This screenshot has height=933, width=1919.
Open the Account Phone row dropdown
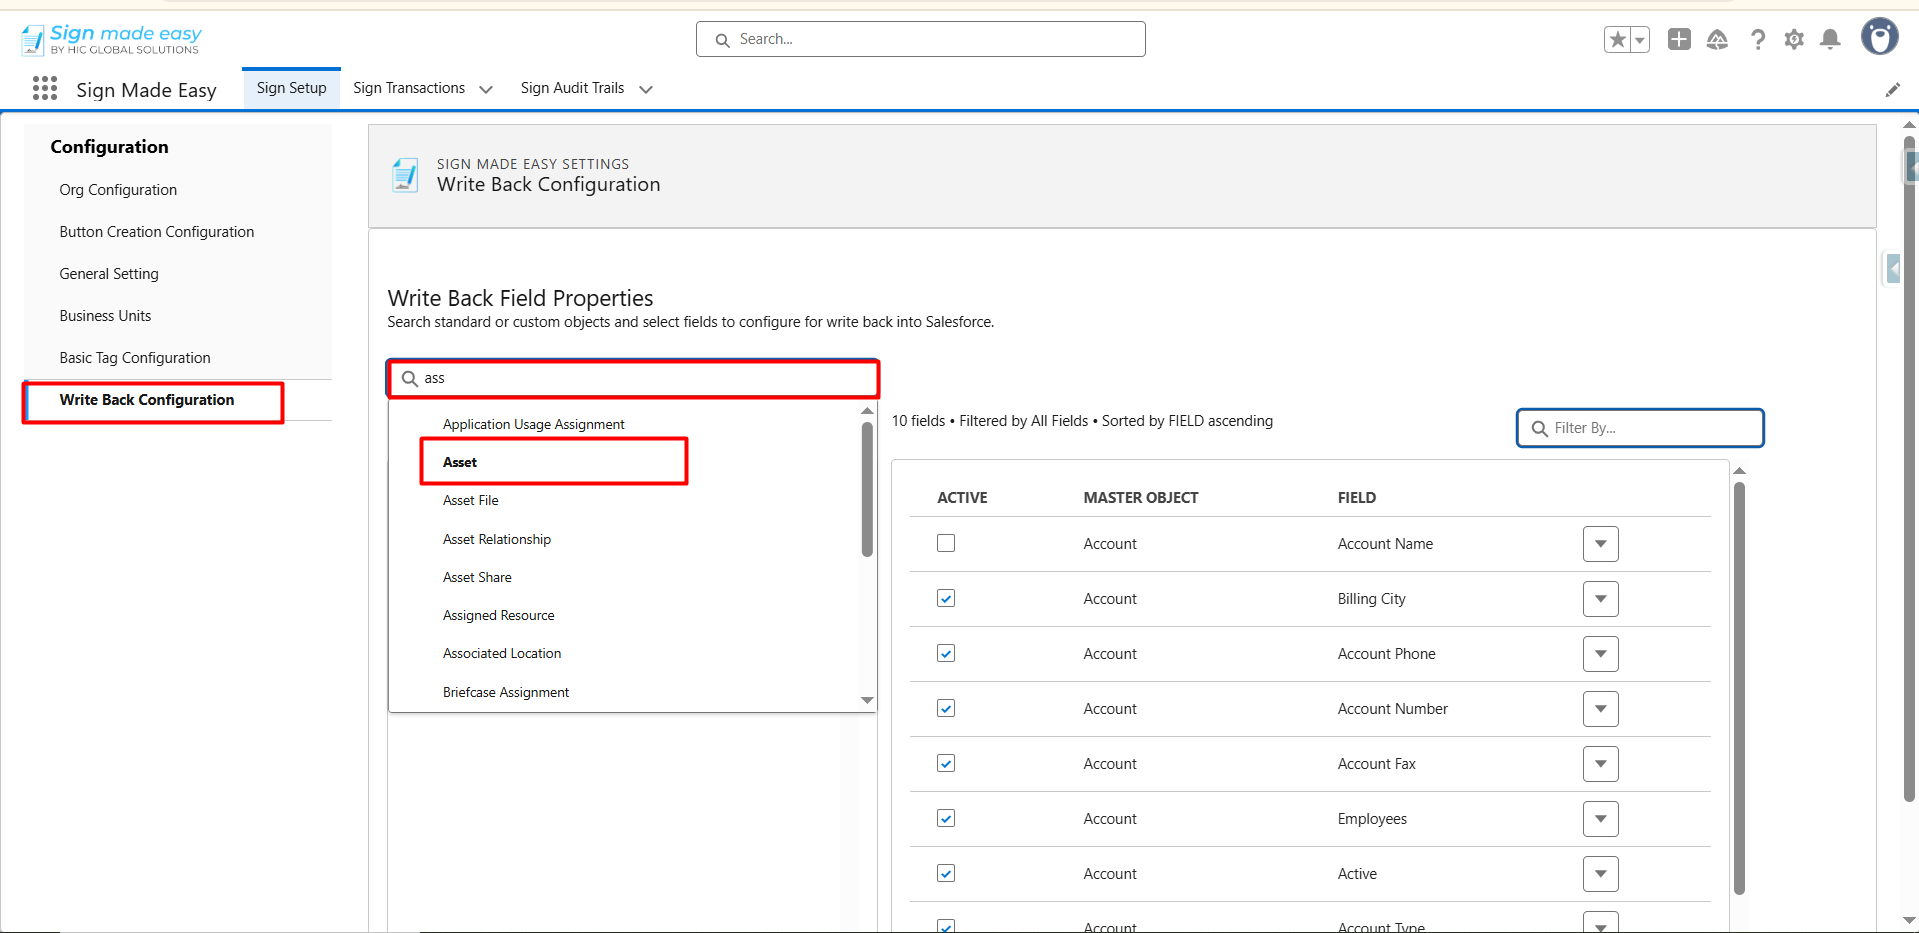pyautogui.click(x=1600, y=654)
